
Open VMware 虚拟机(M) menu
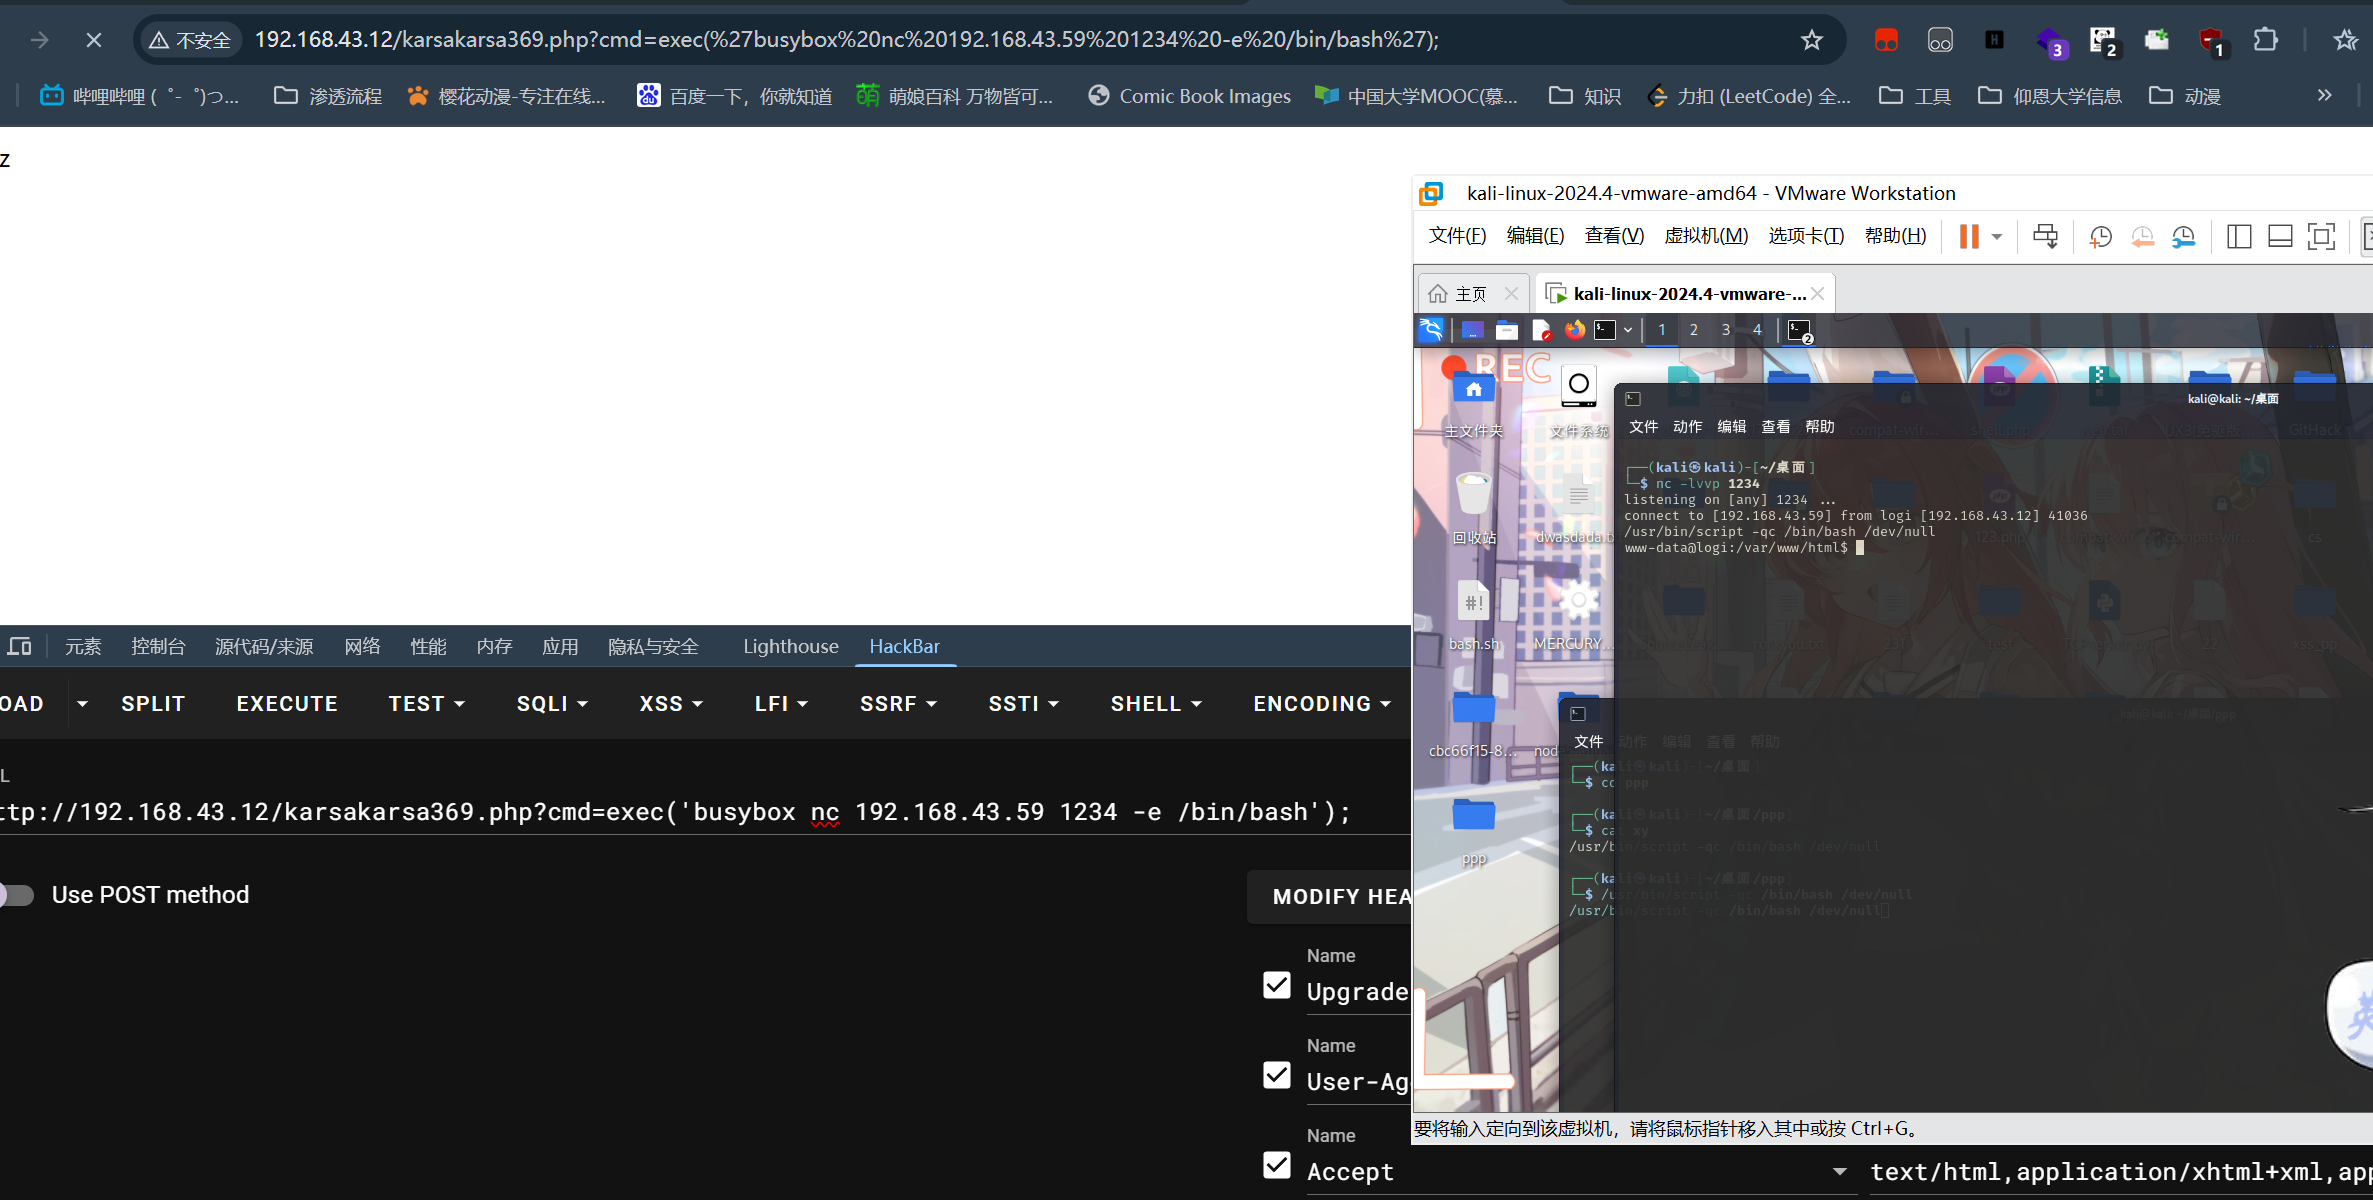[x=1706, y=236]
